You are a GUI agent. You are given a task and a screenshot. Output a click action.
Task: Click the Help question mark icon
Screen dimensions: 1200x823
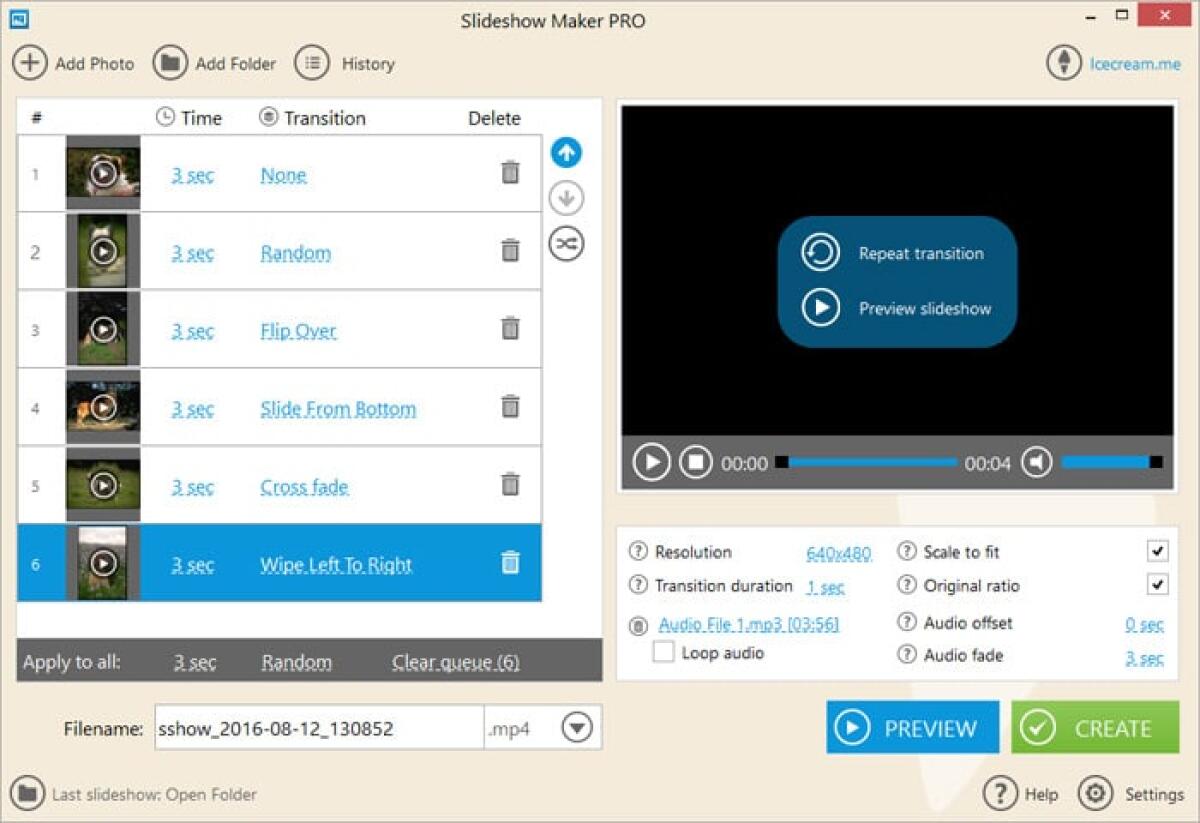(x=1000, y=793)
